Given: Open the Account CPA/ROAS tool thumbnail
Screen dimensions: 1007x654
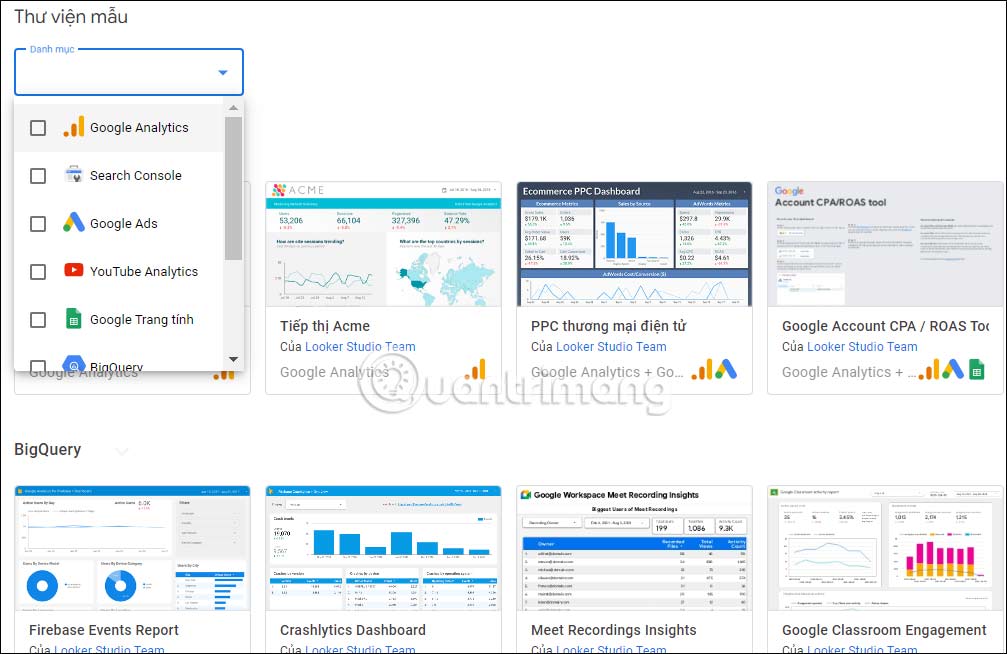Looking at the screenshot, I should click(886, 244).
